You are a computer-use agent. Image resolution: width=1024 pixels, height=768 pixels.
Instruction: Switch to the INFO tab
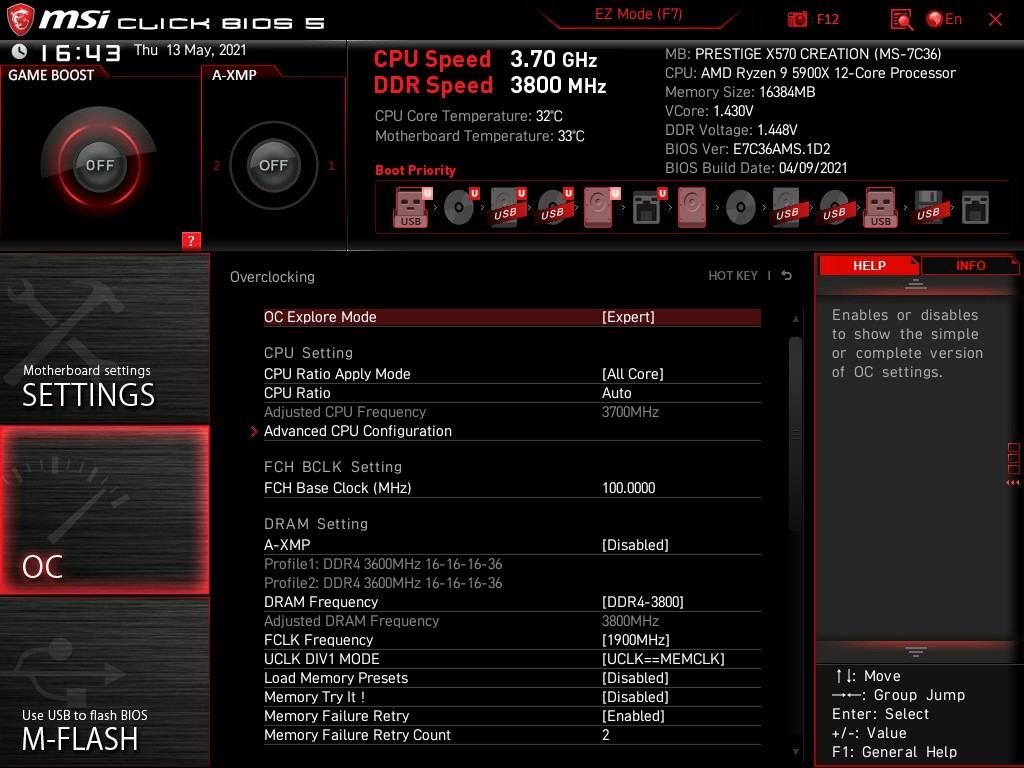coord(970,265)
